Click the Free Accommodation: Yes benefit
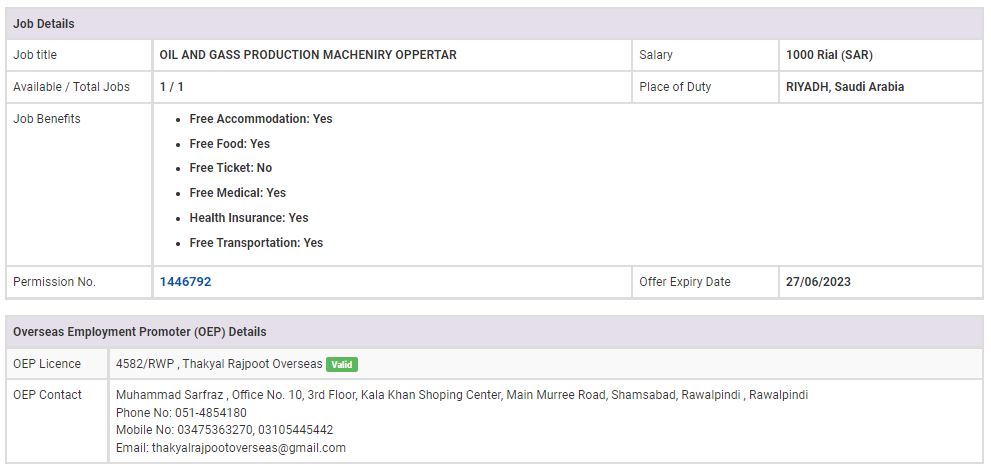 coord(260,119)
